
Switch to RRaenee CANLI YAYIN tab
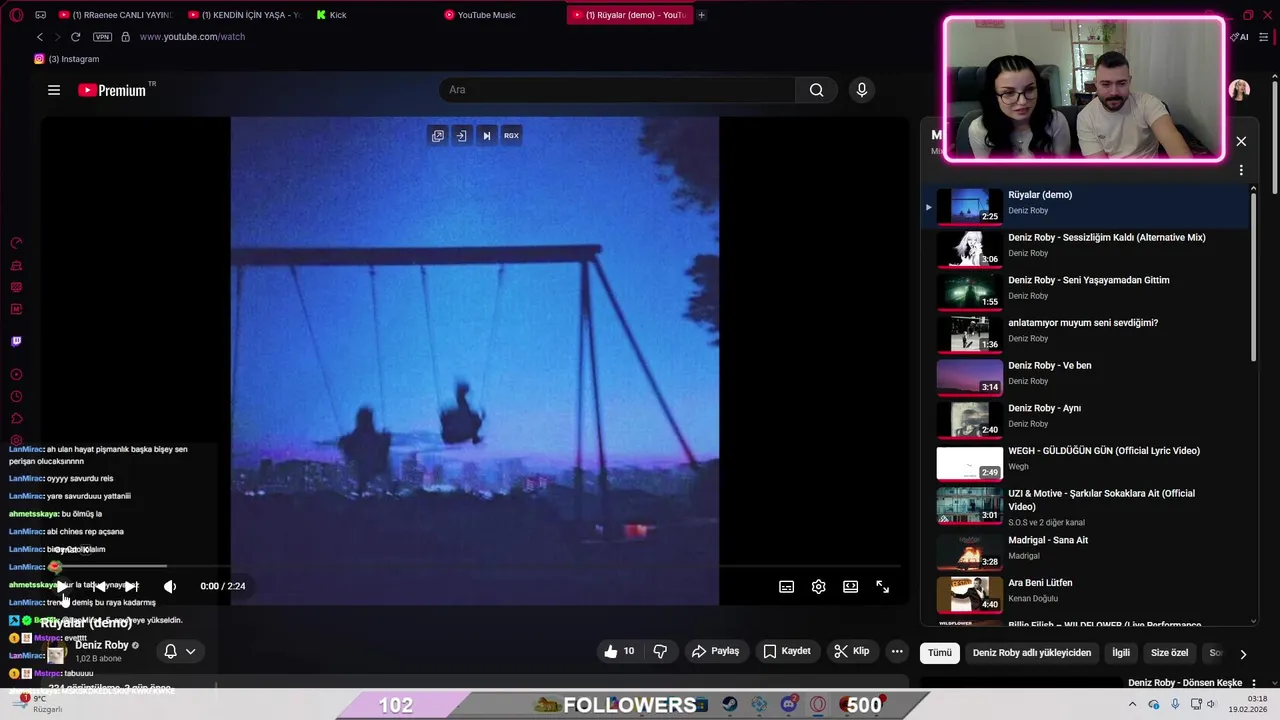115,15
